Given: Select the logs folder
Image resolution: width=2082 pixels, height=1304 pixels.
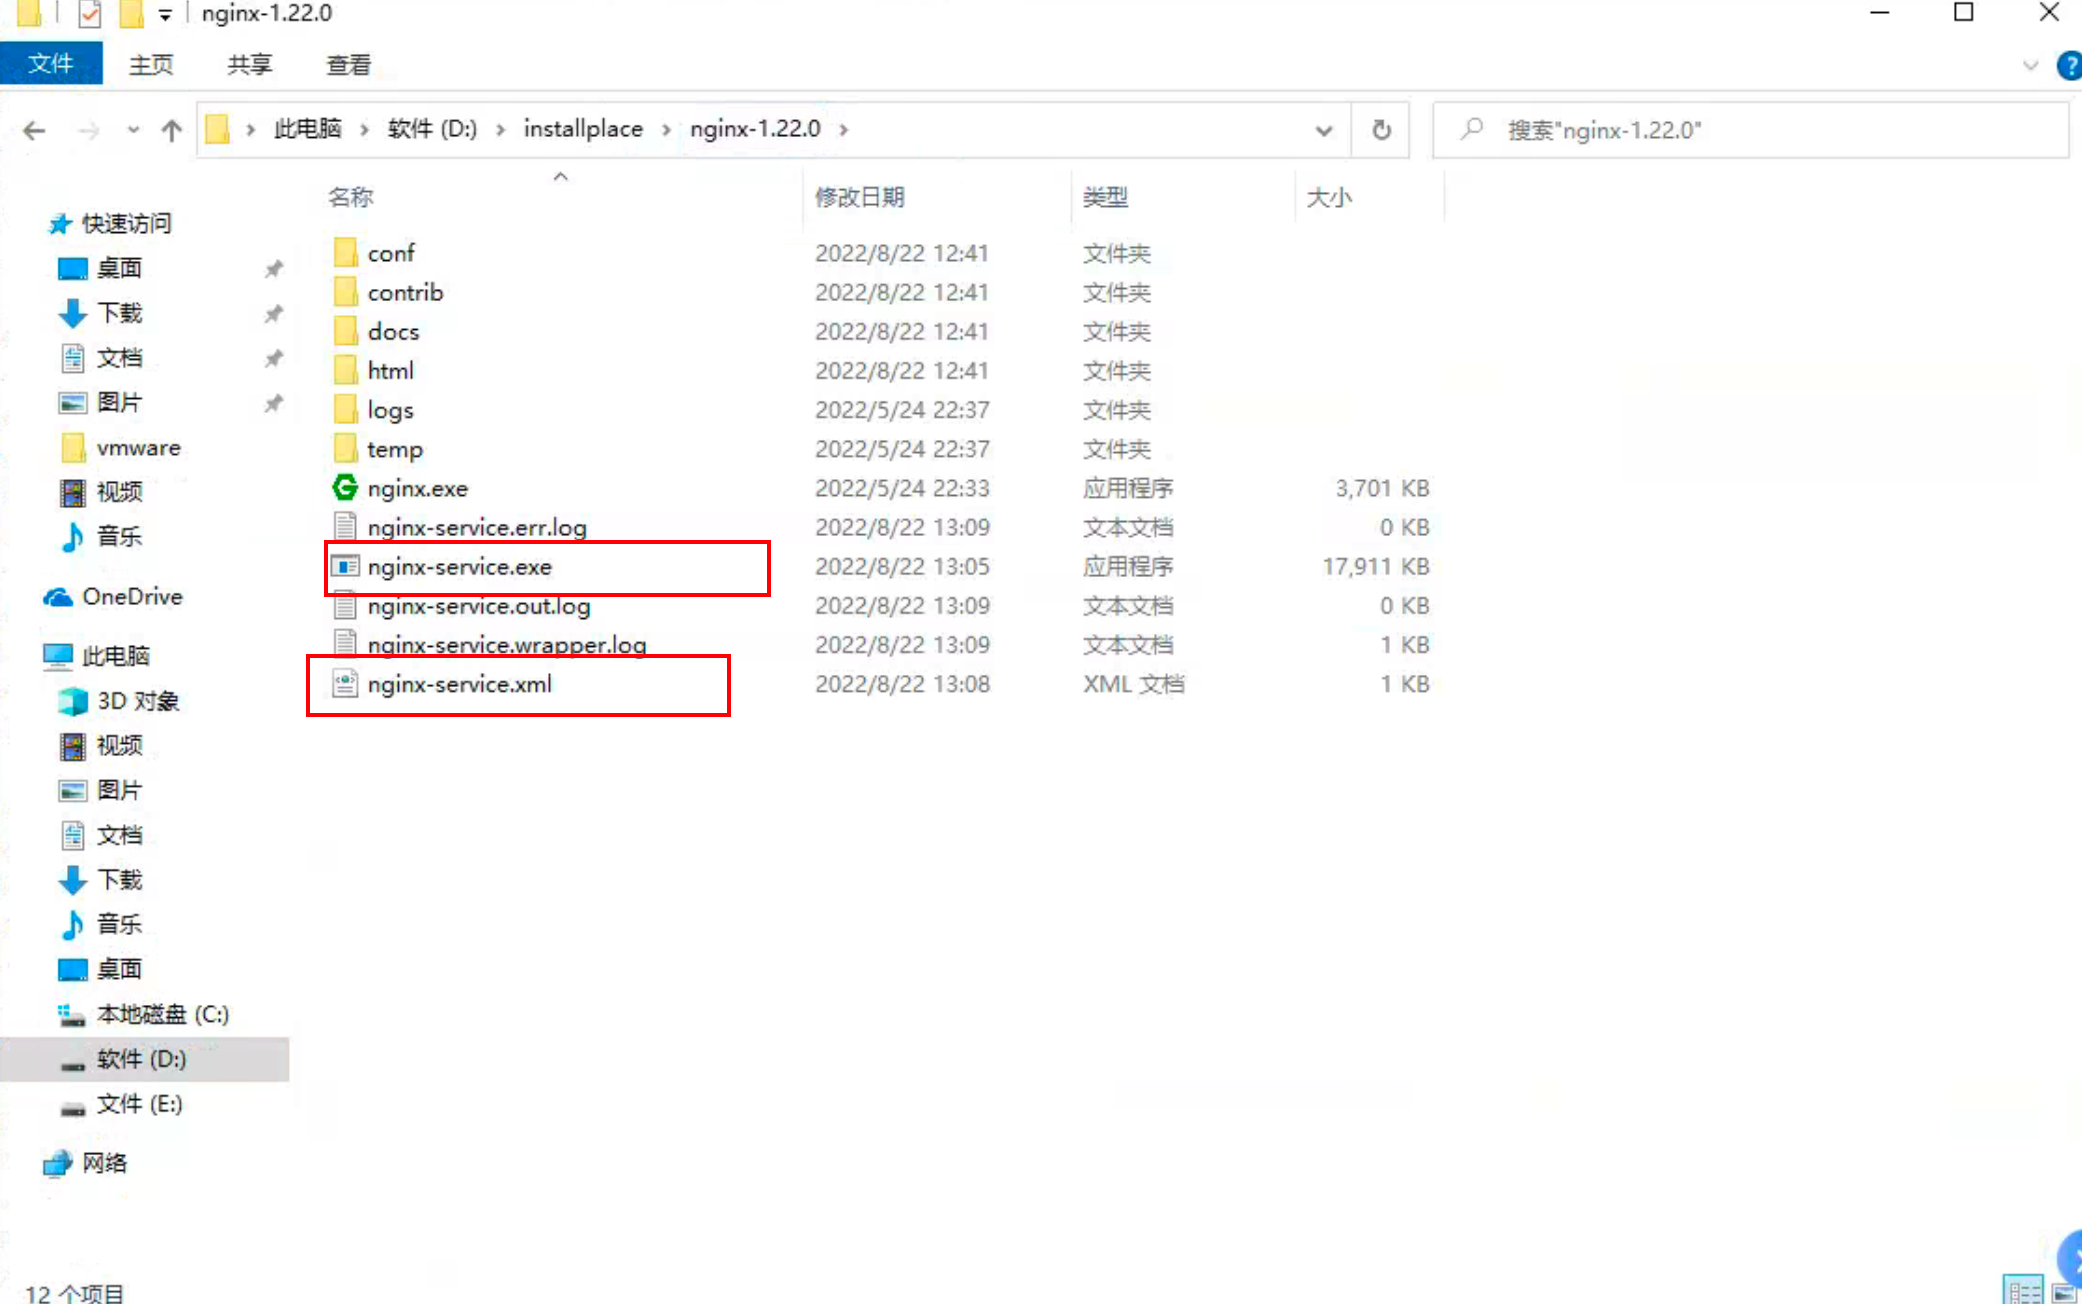Looking at the screenshot, I should (x=390, y=410).
